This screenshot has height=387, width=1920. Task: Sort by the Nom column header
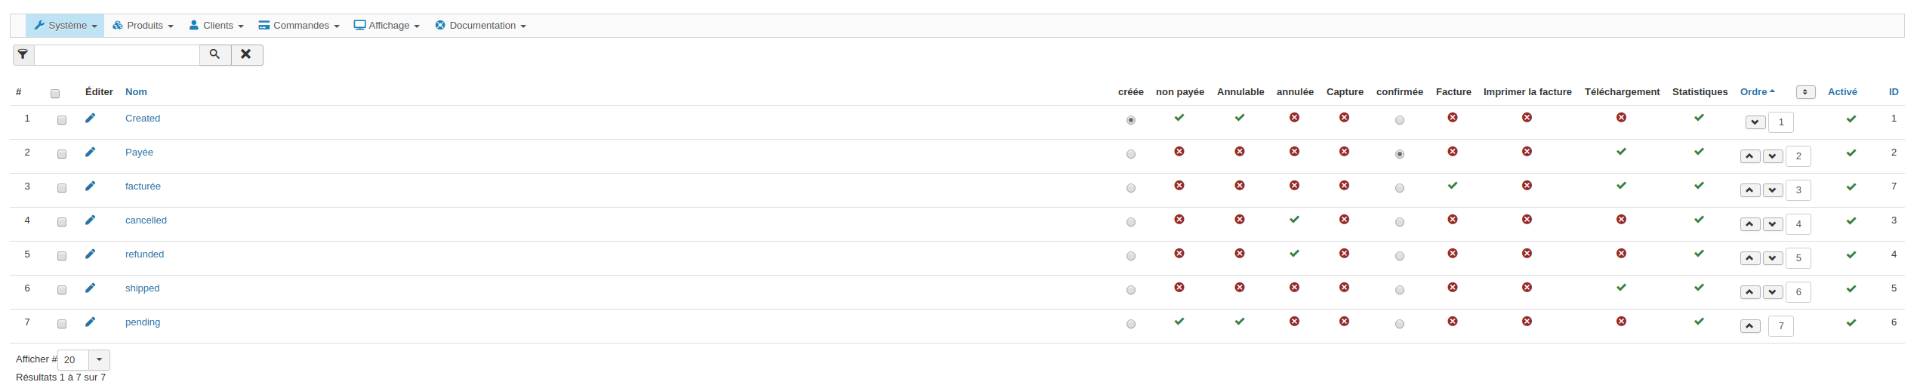(x=136, y=92)
